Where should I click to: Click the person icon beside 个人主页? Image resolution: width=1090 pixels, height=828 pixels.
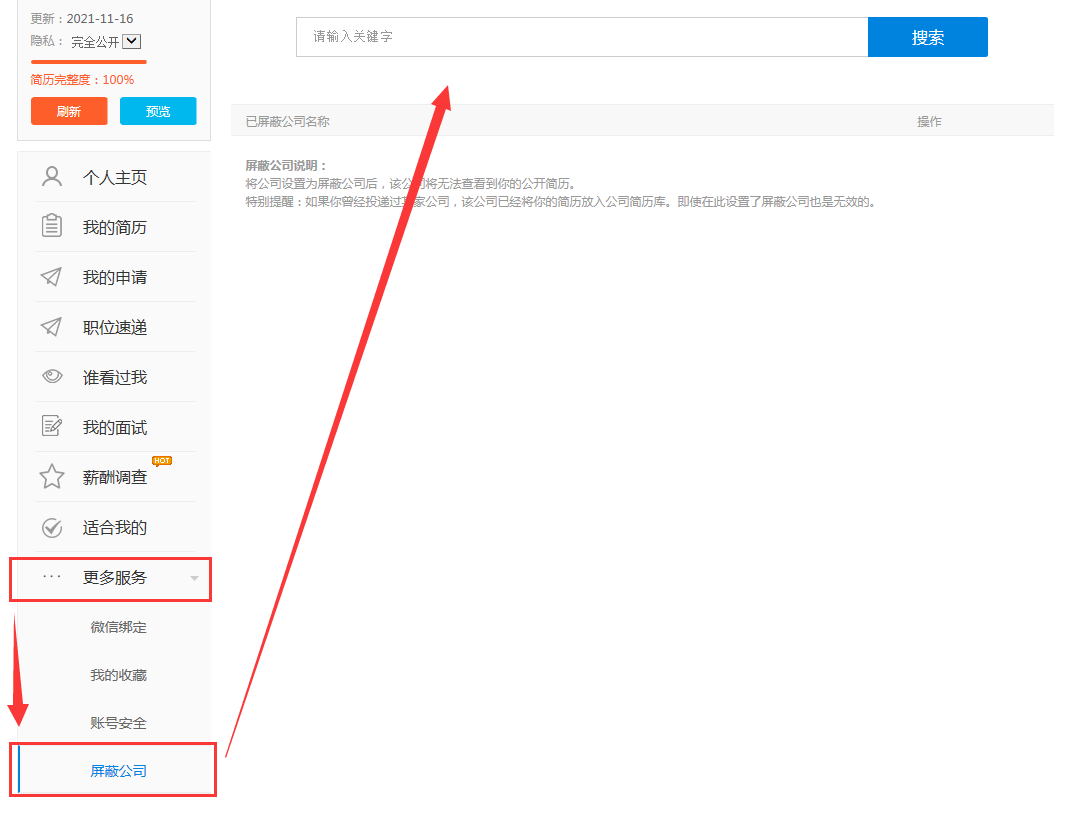[52, 177]
